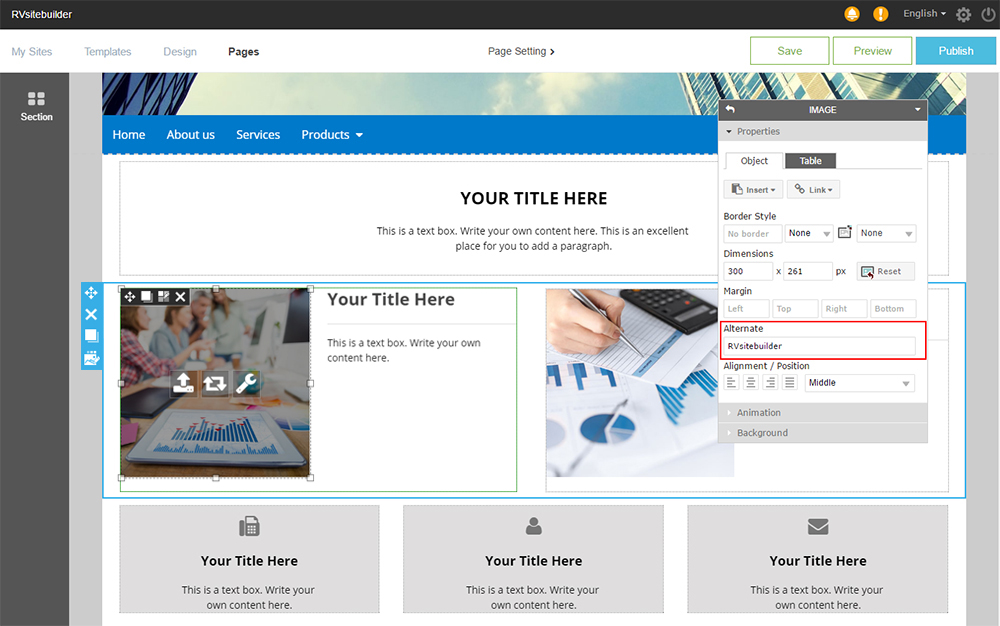Click the upload image icon on the selected photo
This screenshot has width=1000, height=626.
click(x=183, y=383)
